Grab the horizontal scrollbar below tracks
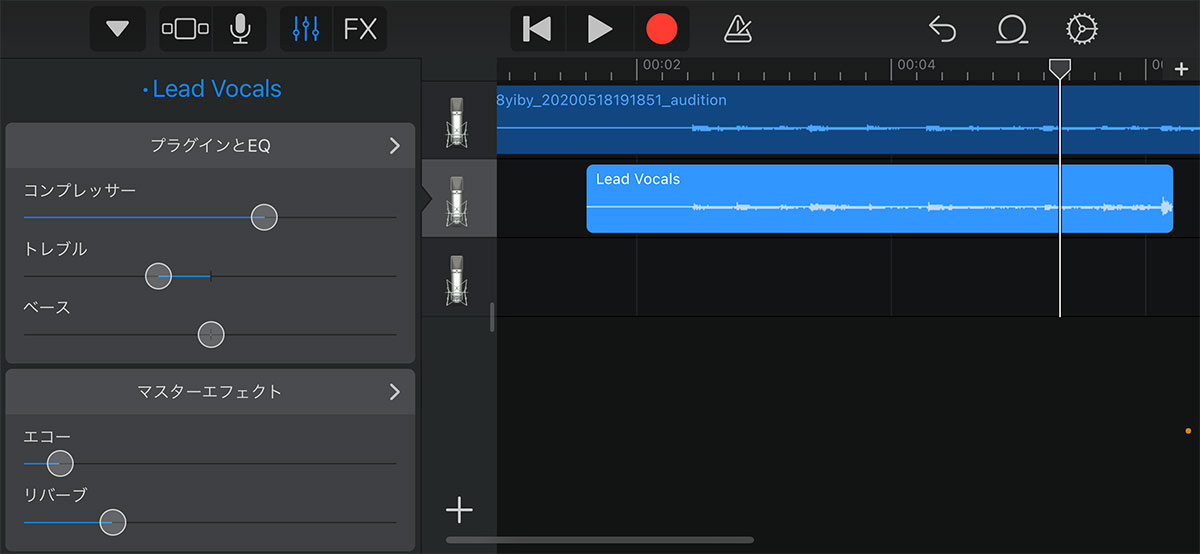1200x554 pixels. pyautogui.click(x=600, y=541)
